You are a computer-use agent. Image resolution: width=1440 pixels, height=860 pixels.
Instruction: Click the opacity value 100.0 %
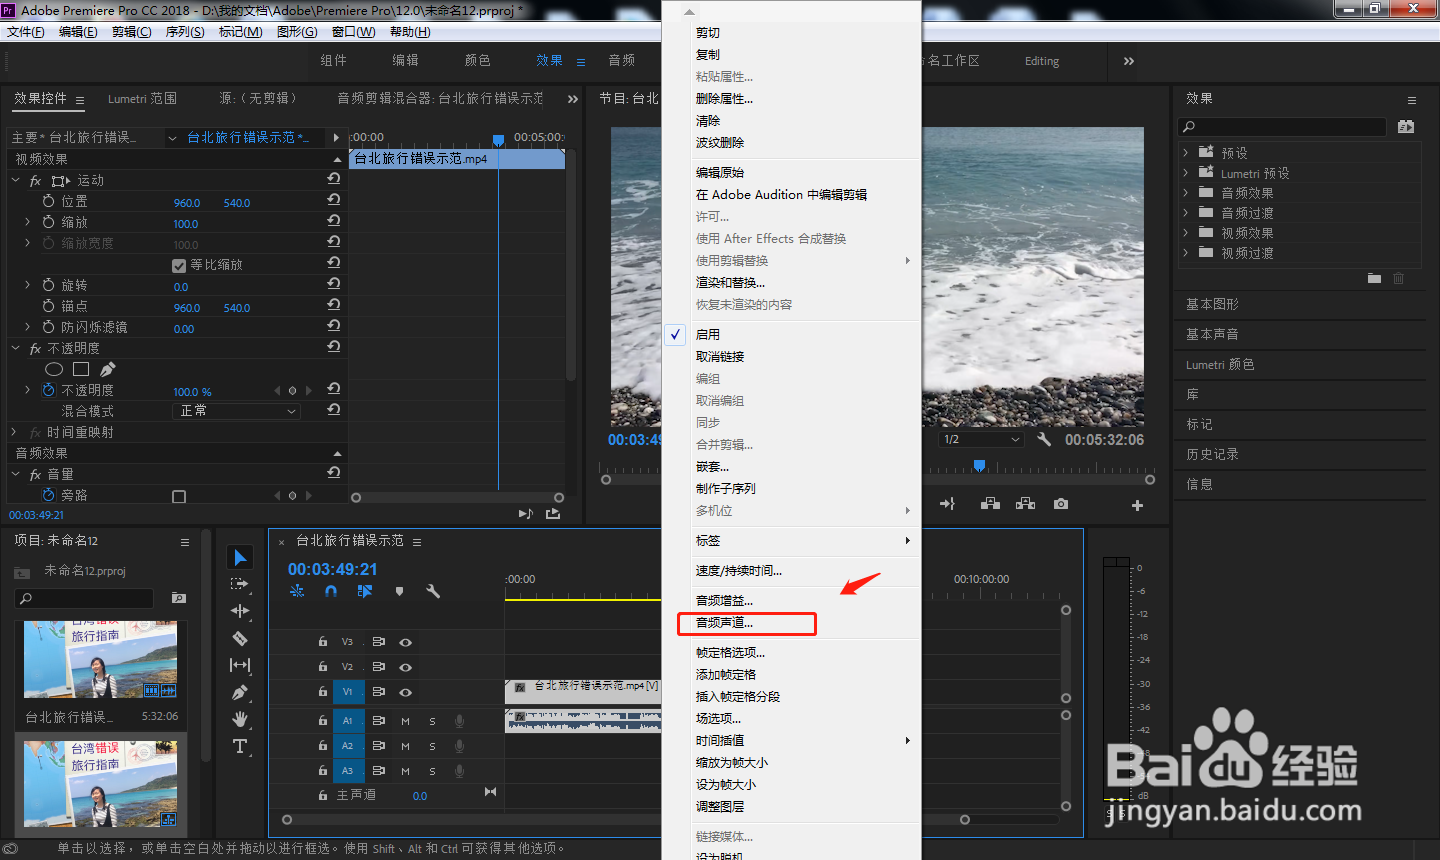192,392
